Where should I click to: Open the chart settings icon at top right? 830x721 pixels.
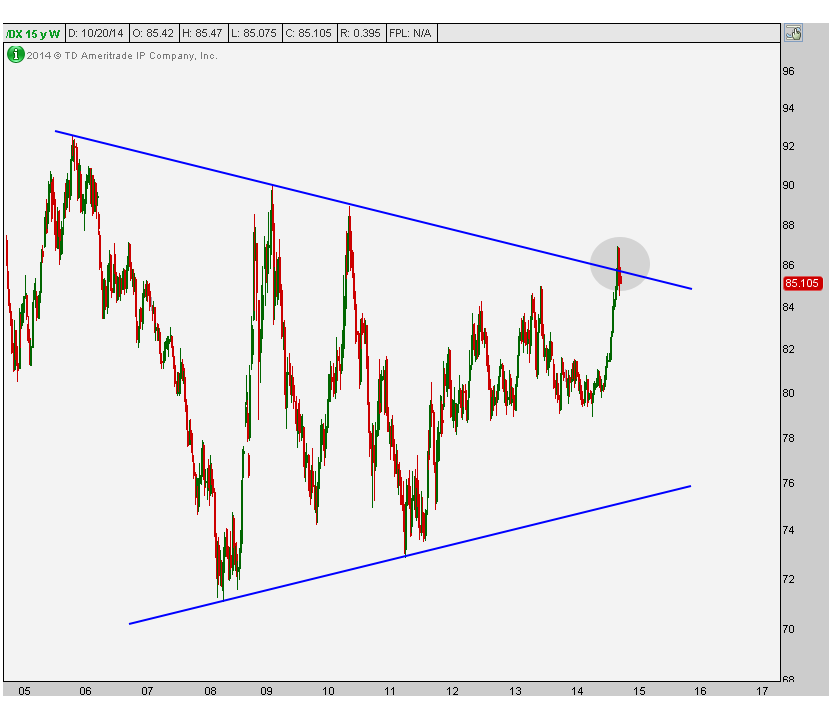[793, 33]
